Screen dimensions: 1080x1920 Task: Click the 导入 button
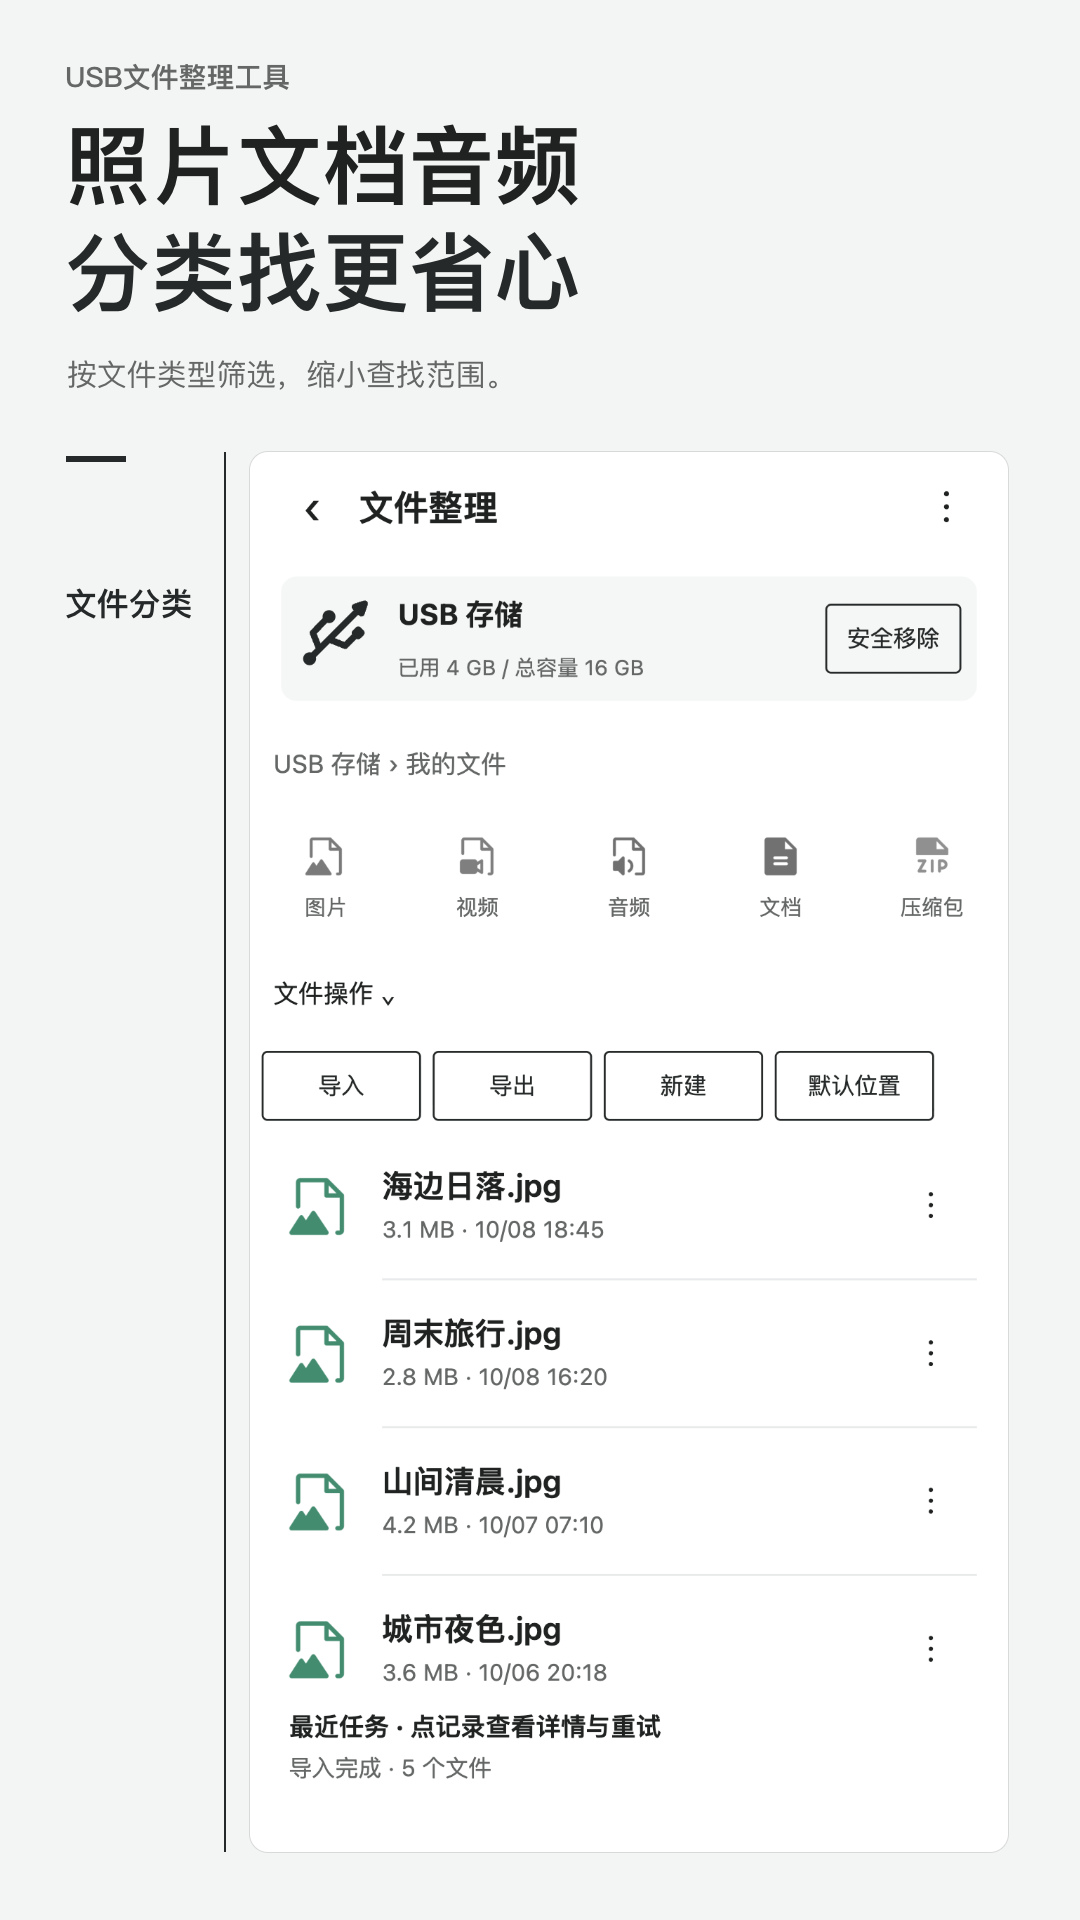(x=341, y=1086)
